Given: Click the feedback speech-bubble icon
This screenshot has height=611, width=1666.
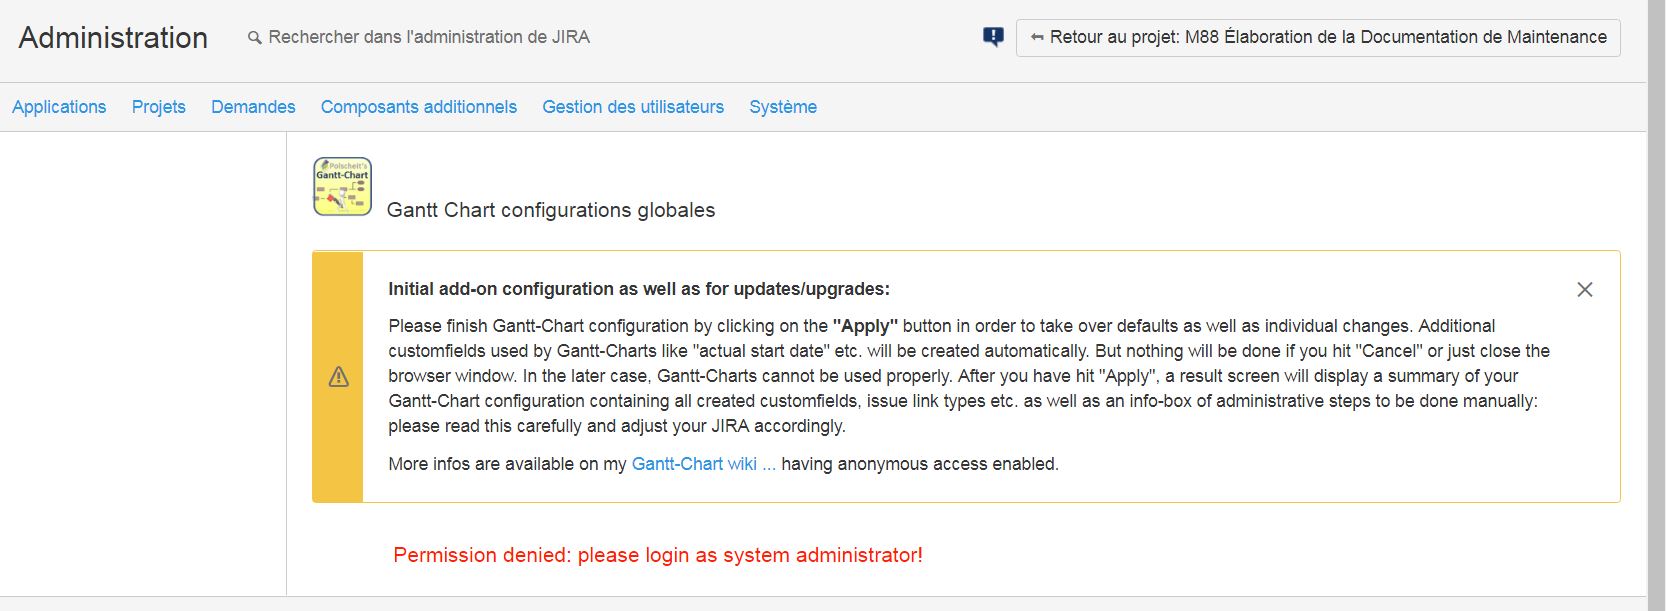Looking at the screenshot, I should [993, 37].
